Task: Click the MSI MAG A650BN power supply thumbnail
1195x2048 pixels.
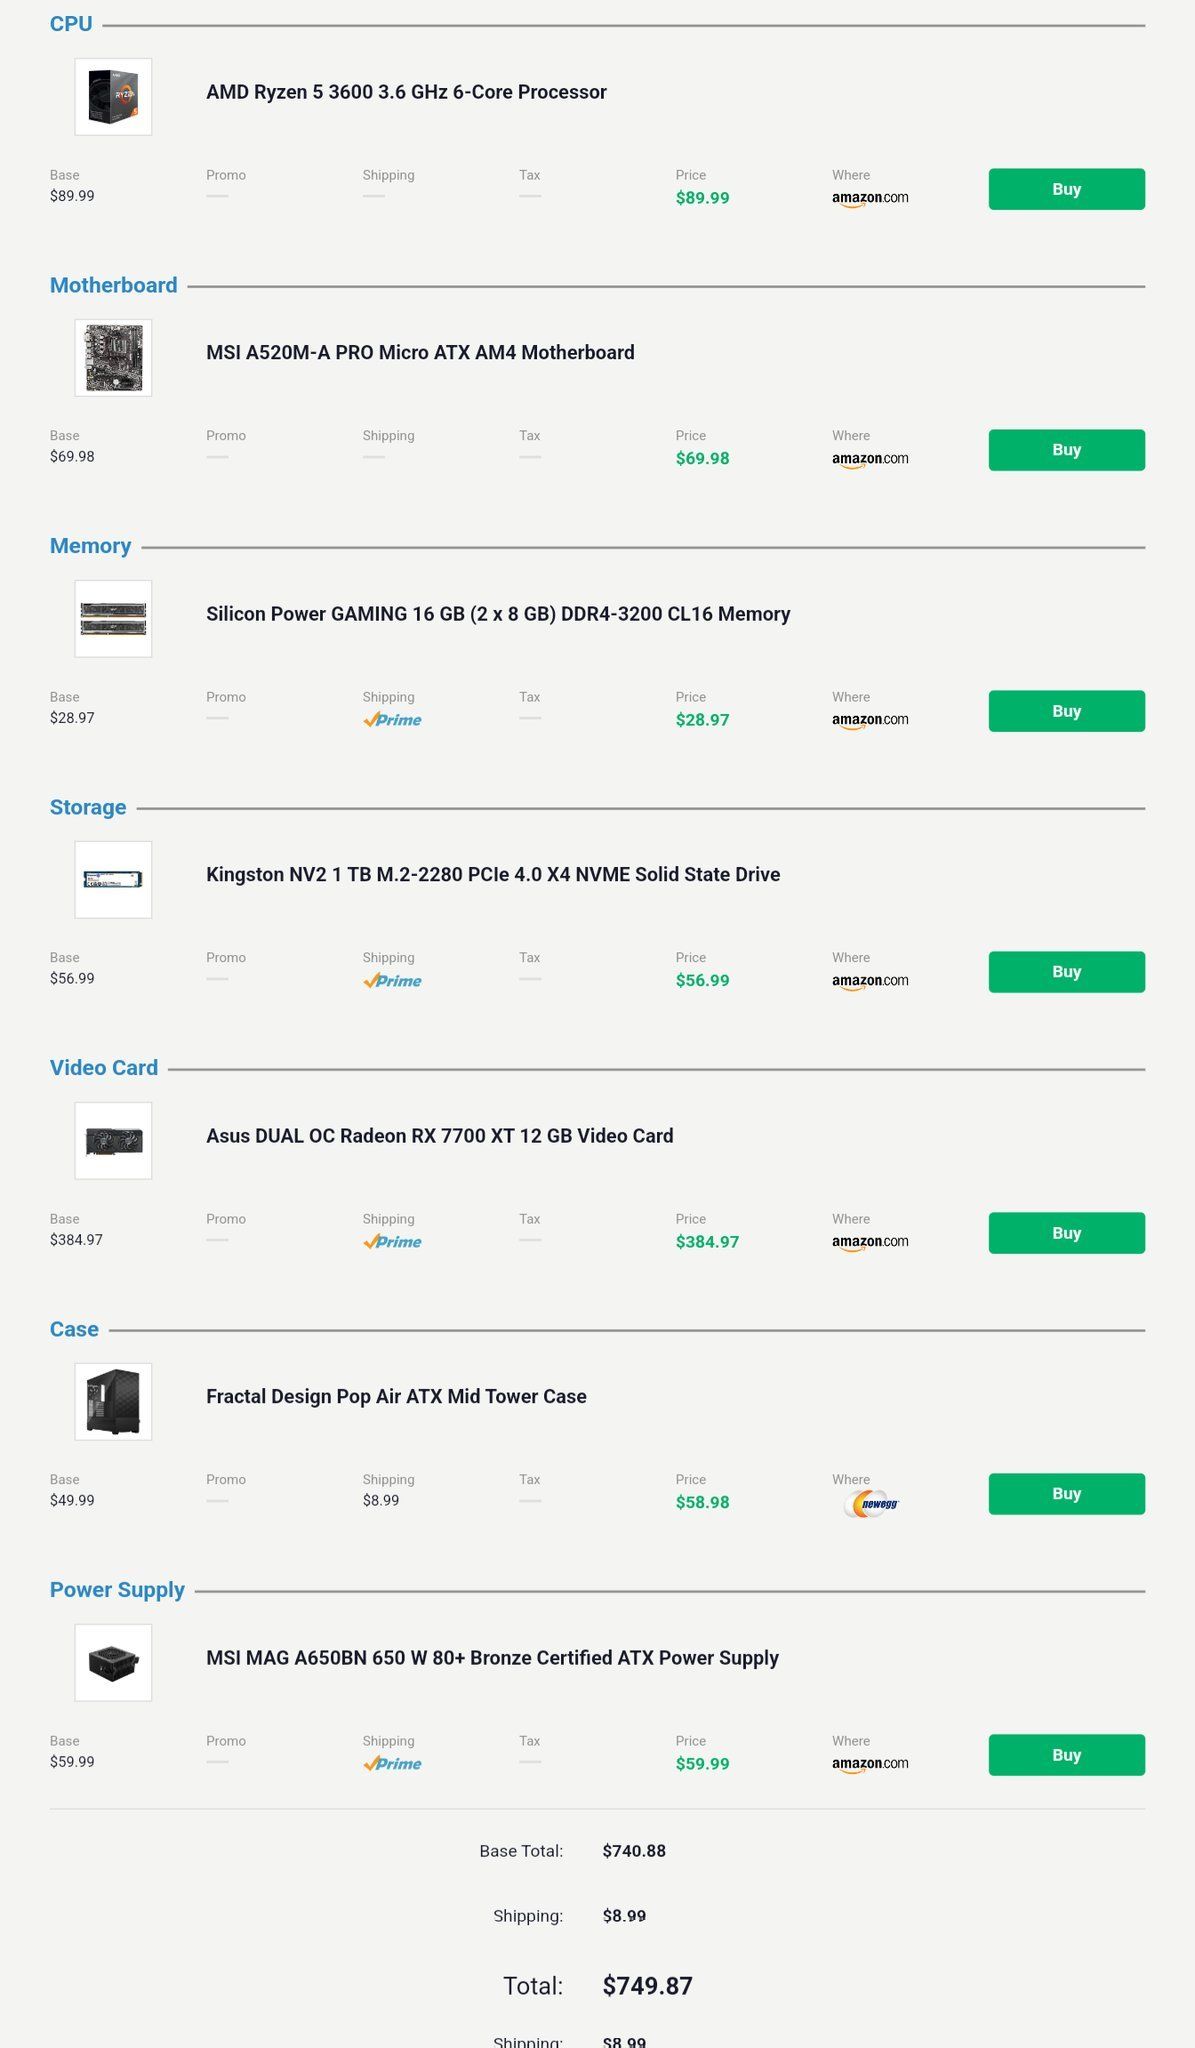Action: 113,1663
